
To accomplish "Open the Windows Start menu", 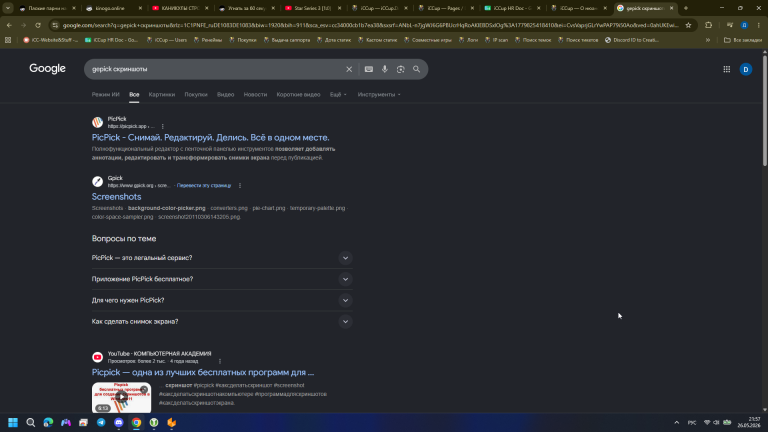I will pos(13,422).
